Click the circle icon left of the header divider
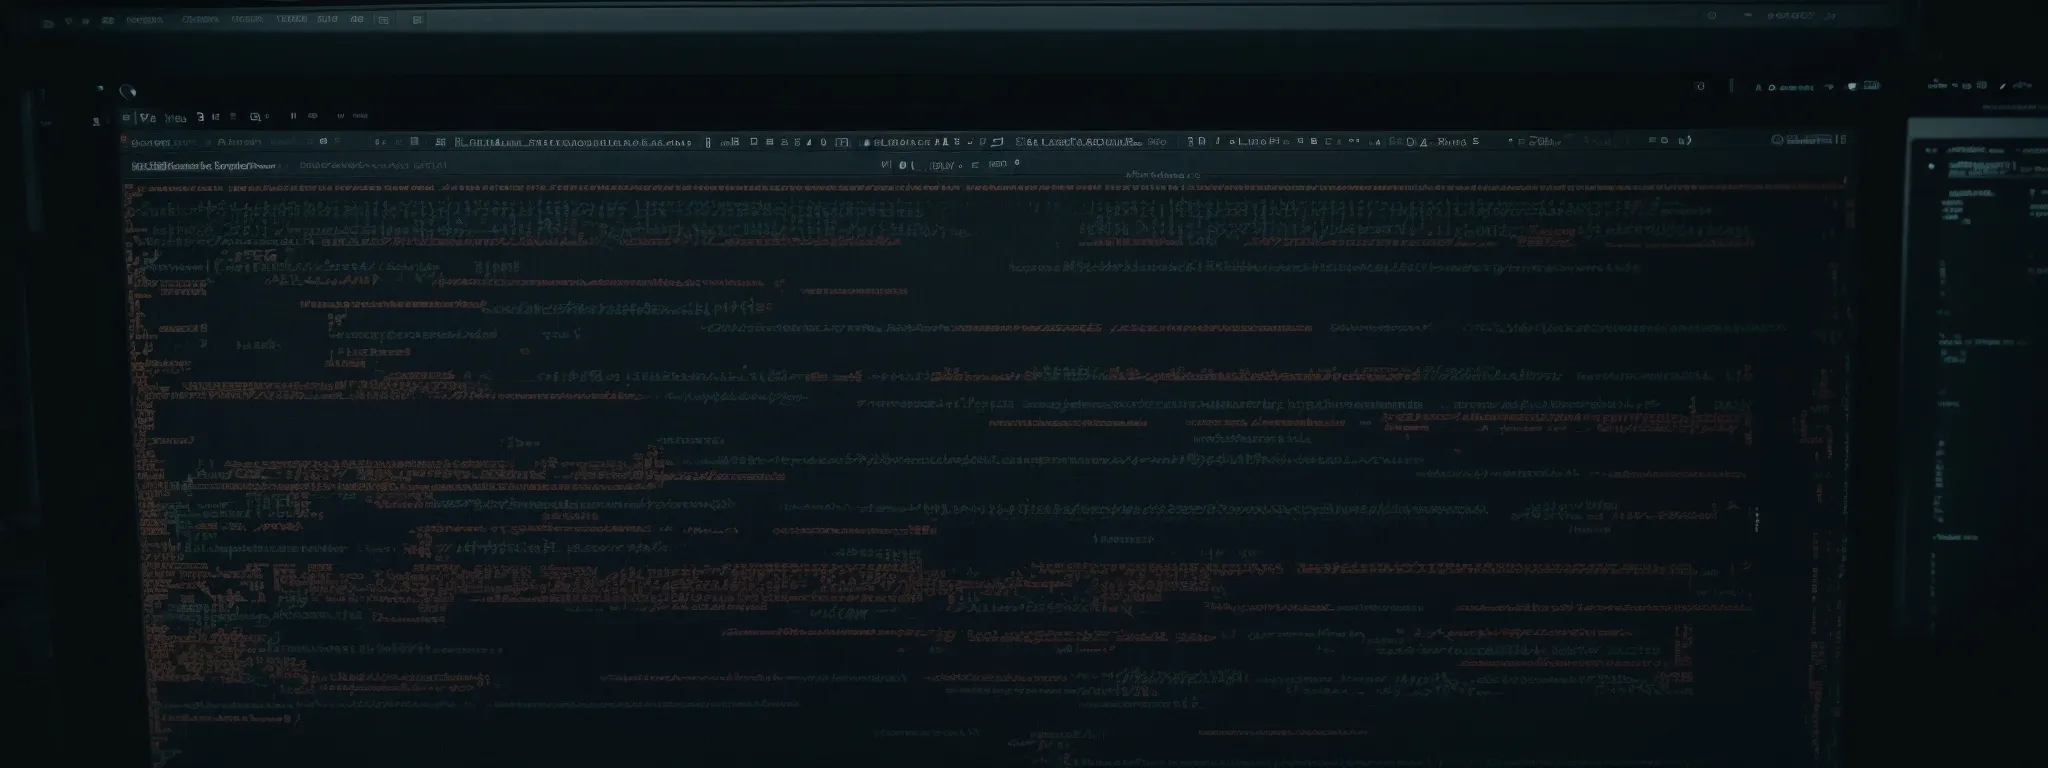The image size is (2048, 768). point(1699,87)
